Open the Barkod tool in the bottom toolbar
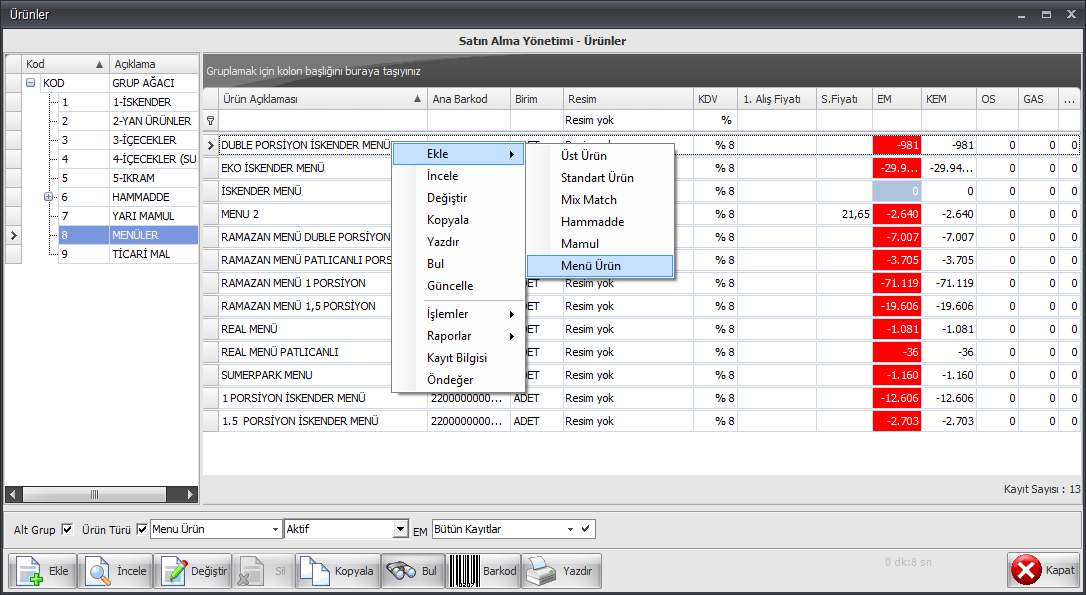Image resolution: width=1086 pixels, height=595 pixels. 482,571
